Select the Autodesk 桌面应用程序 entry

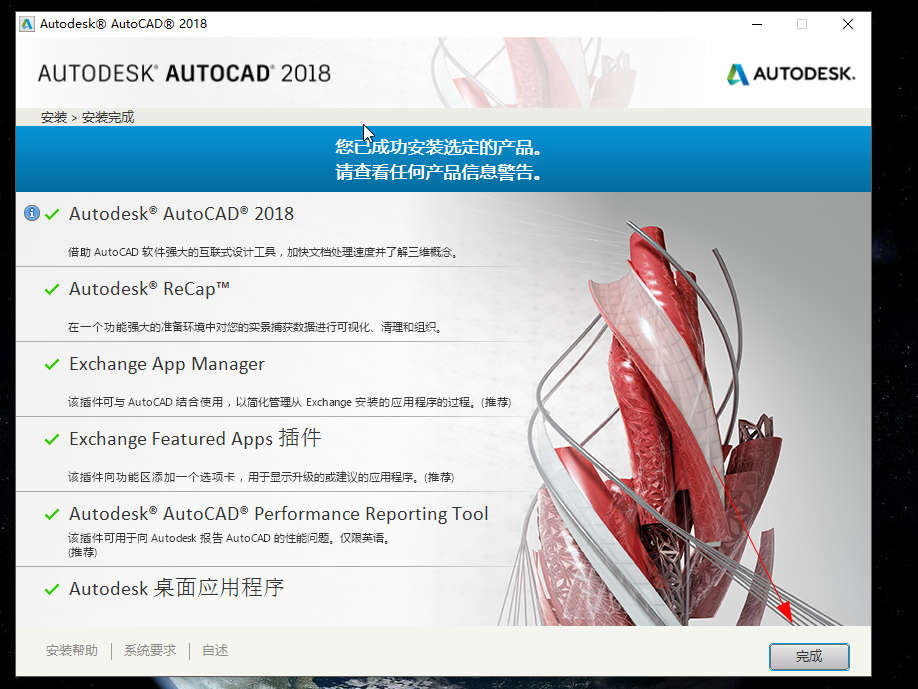pos(177,589)
